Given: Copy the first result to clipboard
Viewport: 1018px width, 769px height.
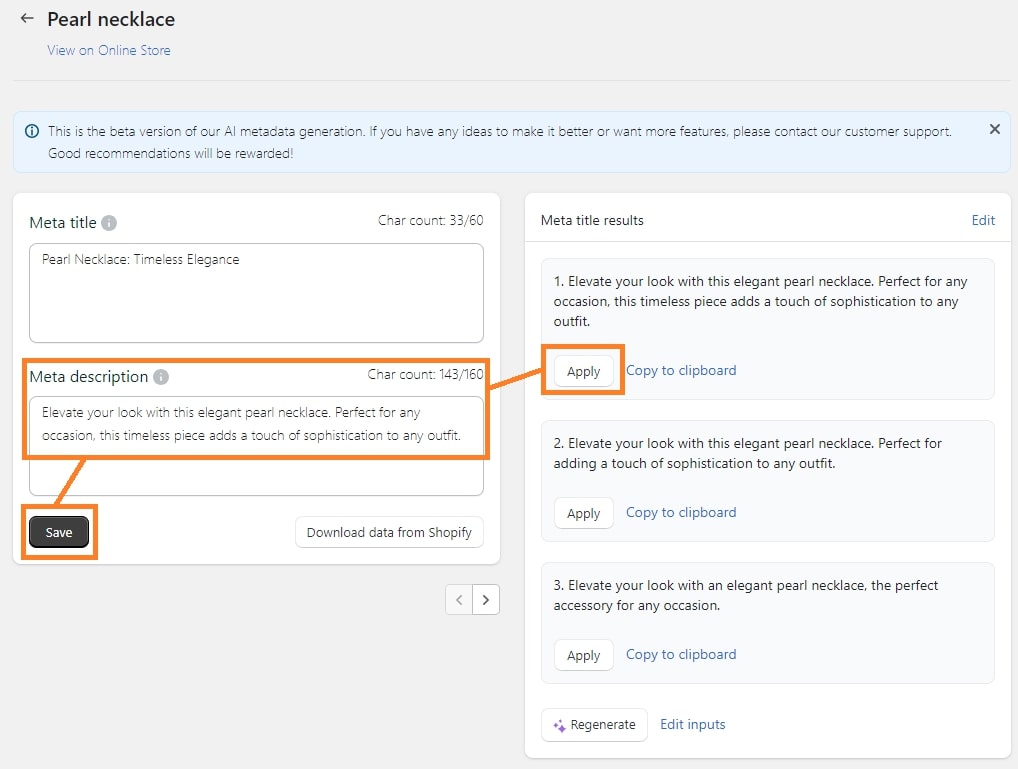Looking at the screenshot, I should click(680, 370).
